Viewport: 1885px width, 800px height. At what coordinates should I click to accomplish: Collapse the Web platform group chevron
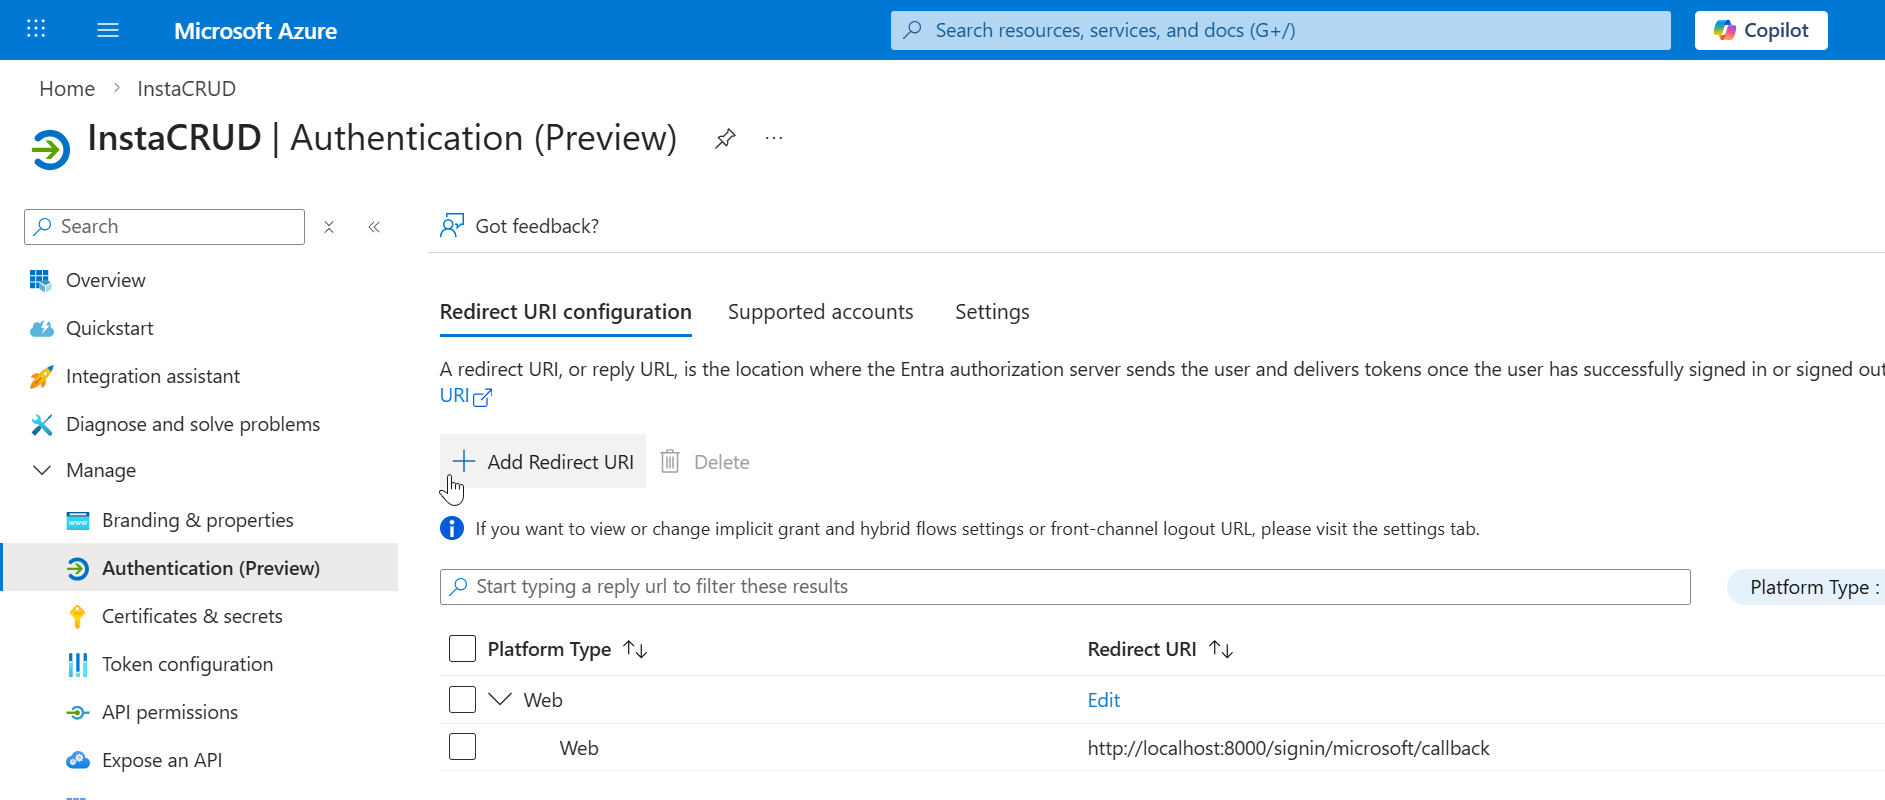coord(500,699)
